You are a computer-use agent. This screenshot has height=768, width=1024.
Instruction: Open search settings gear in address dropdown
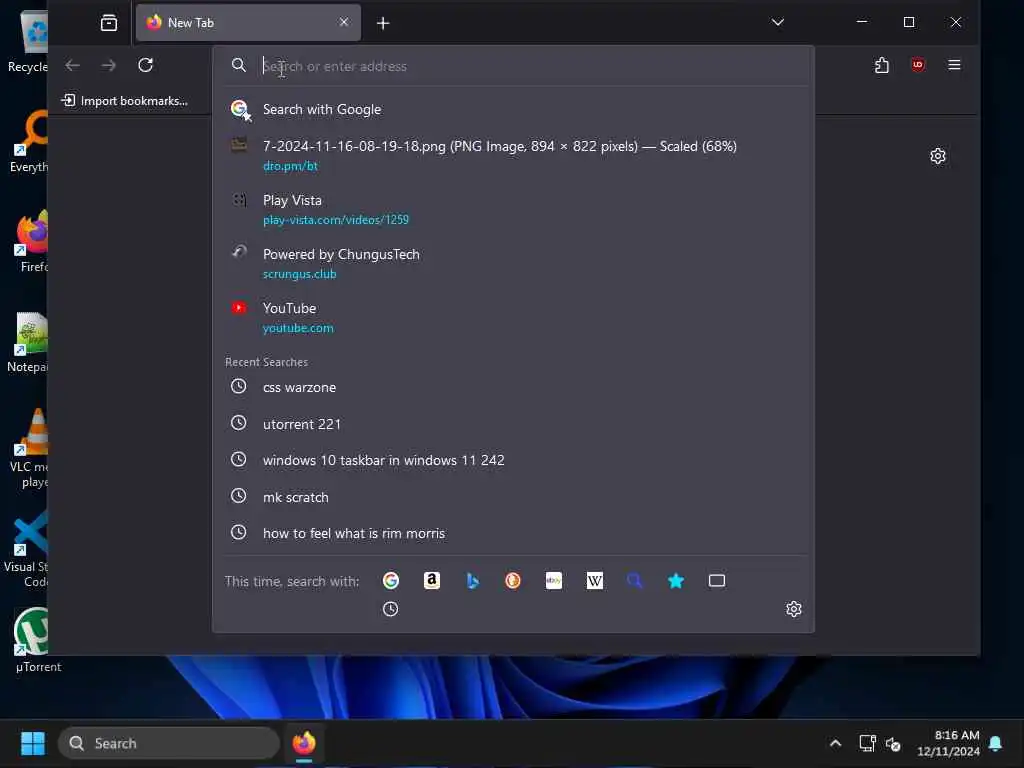click(793, 609)
